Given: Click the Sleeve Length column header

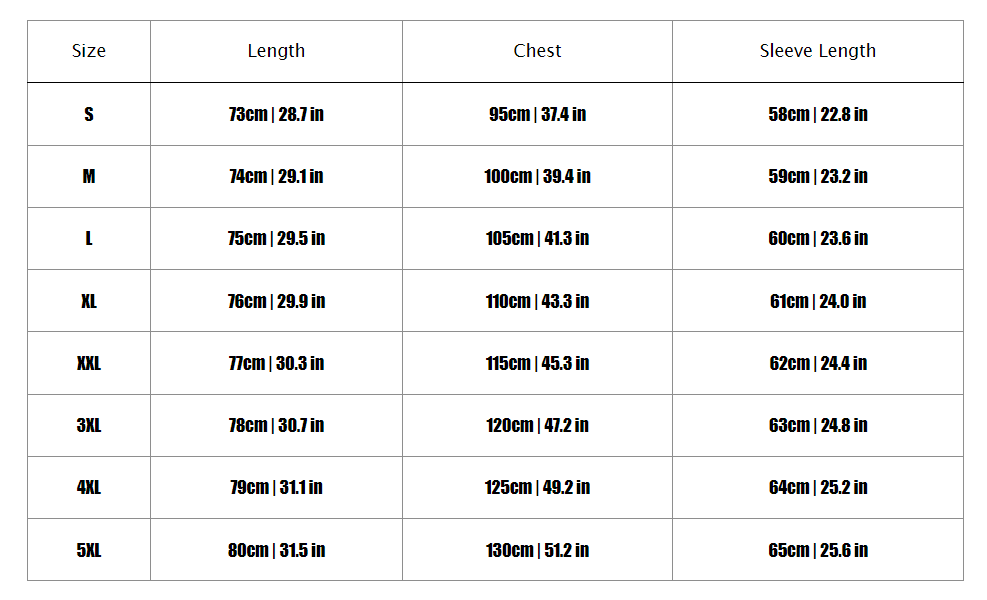Looking at the screenshot, I should [x=817, y=51].
